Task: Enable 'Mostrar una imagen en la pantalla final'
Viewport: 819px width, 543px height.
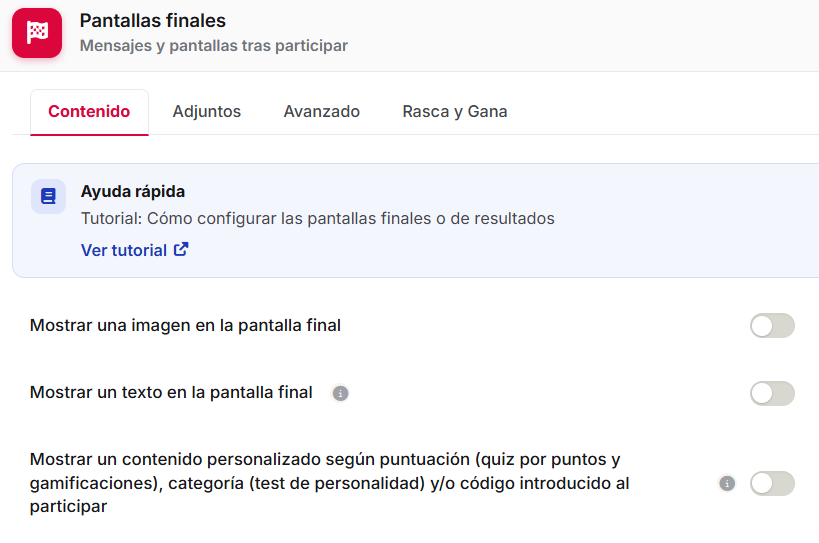Action: click(x=773, y=326)
